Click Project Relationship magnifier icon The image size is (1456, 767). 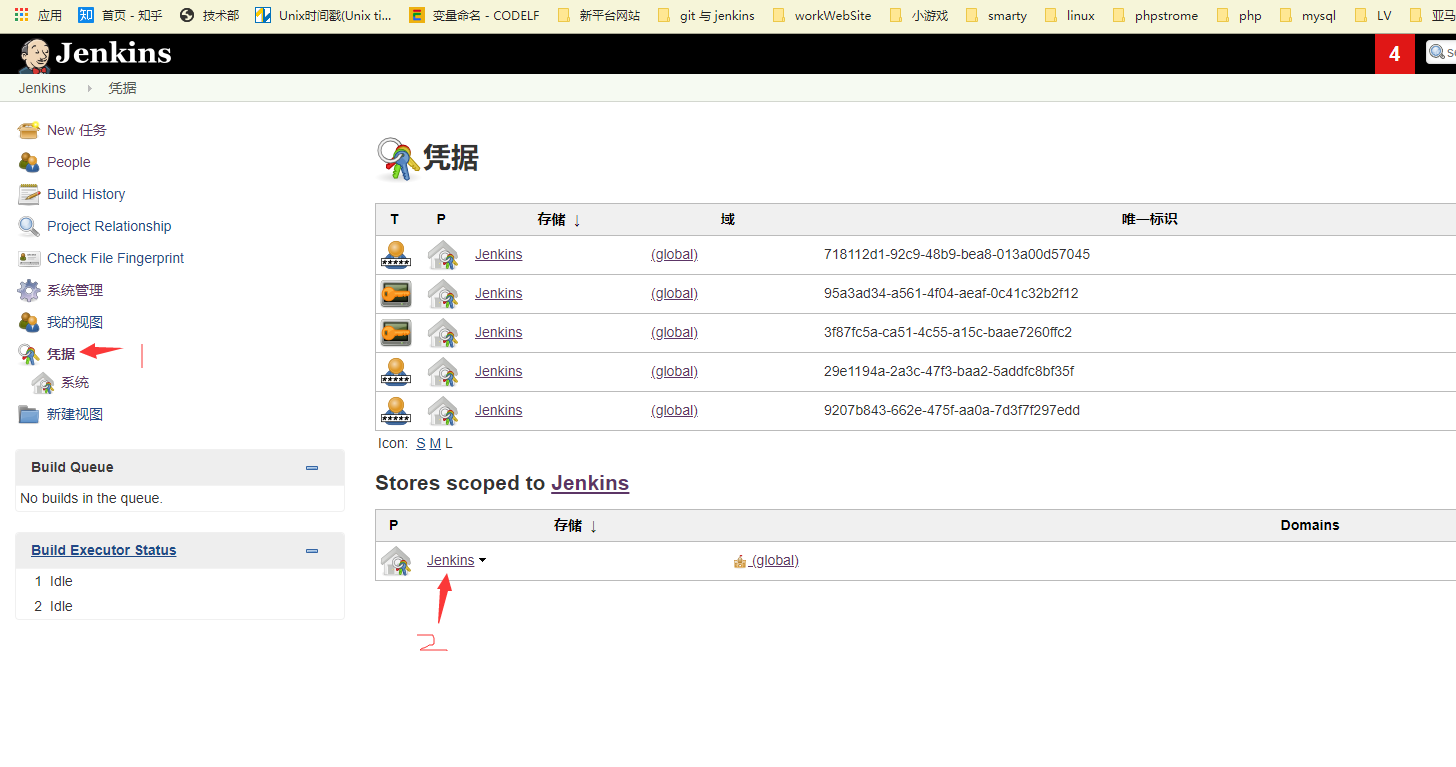pos(29,226)
